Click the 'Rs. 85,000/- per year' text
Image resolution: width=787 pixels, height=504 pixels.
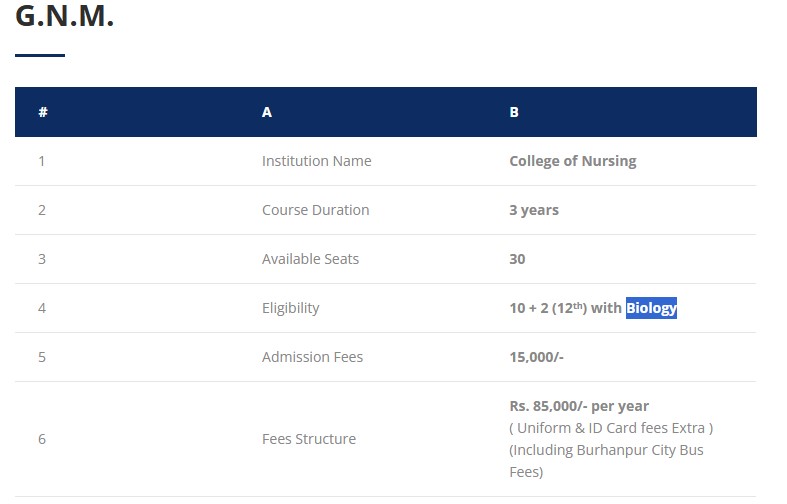[x=579, y=406]
